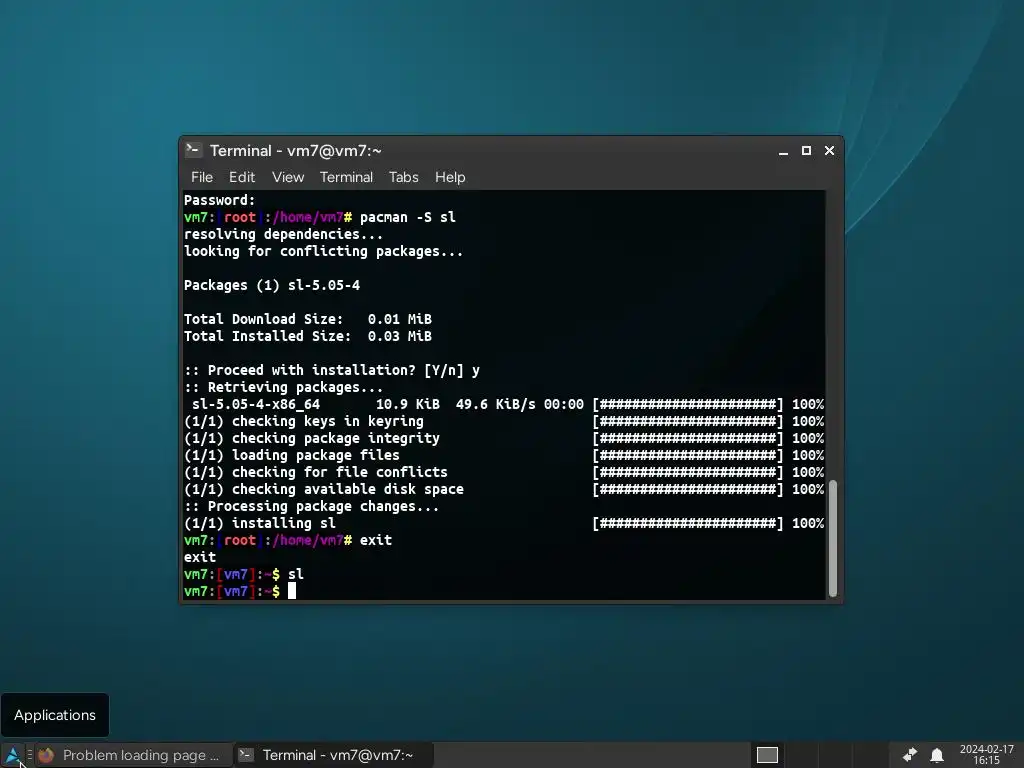Click '(1/1) installing sl' line
Viewport: 1024px width, 768px height.
click(504, 523)
